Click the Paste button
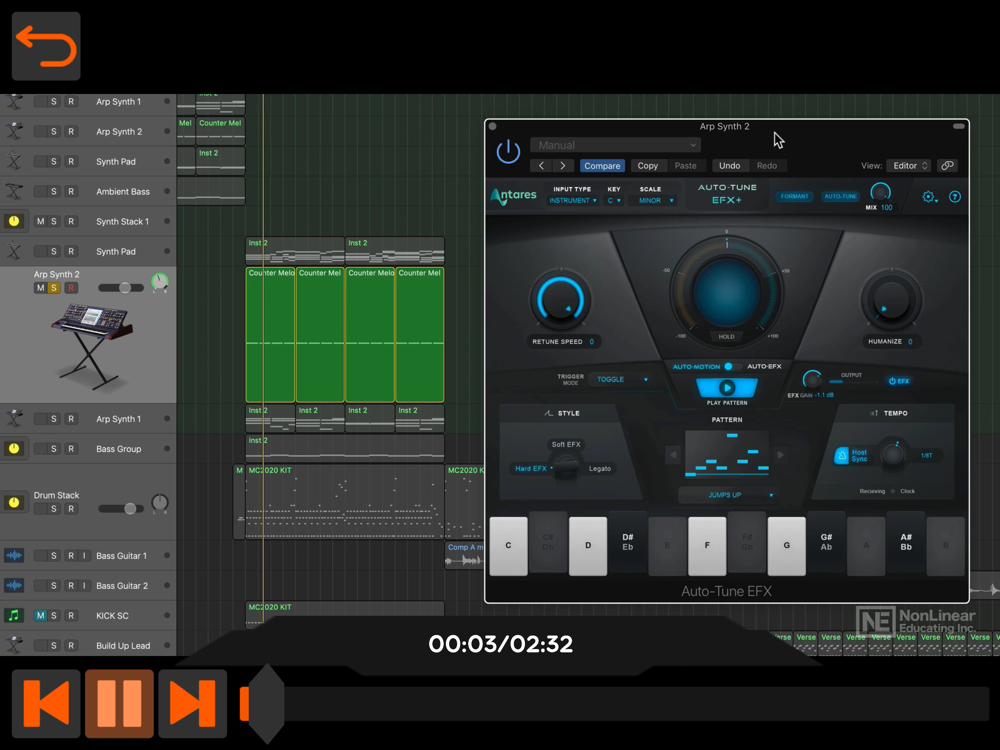Image resolution: width=1000 pixels, height=750 pixels. pyautogui.click(x=686, y=166)
